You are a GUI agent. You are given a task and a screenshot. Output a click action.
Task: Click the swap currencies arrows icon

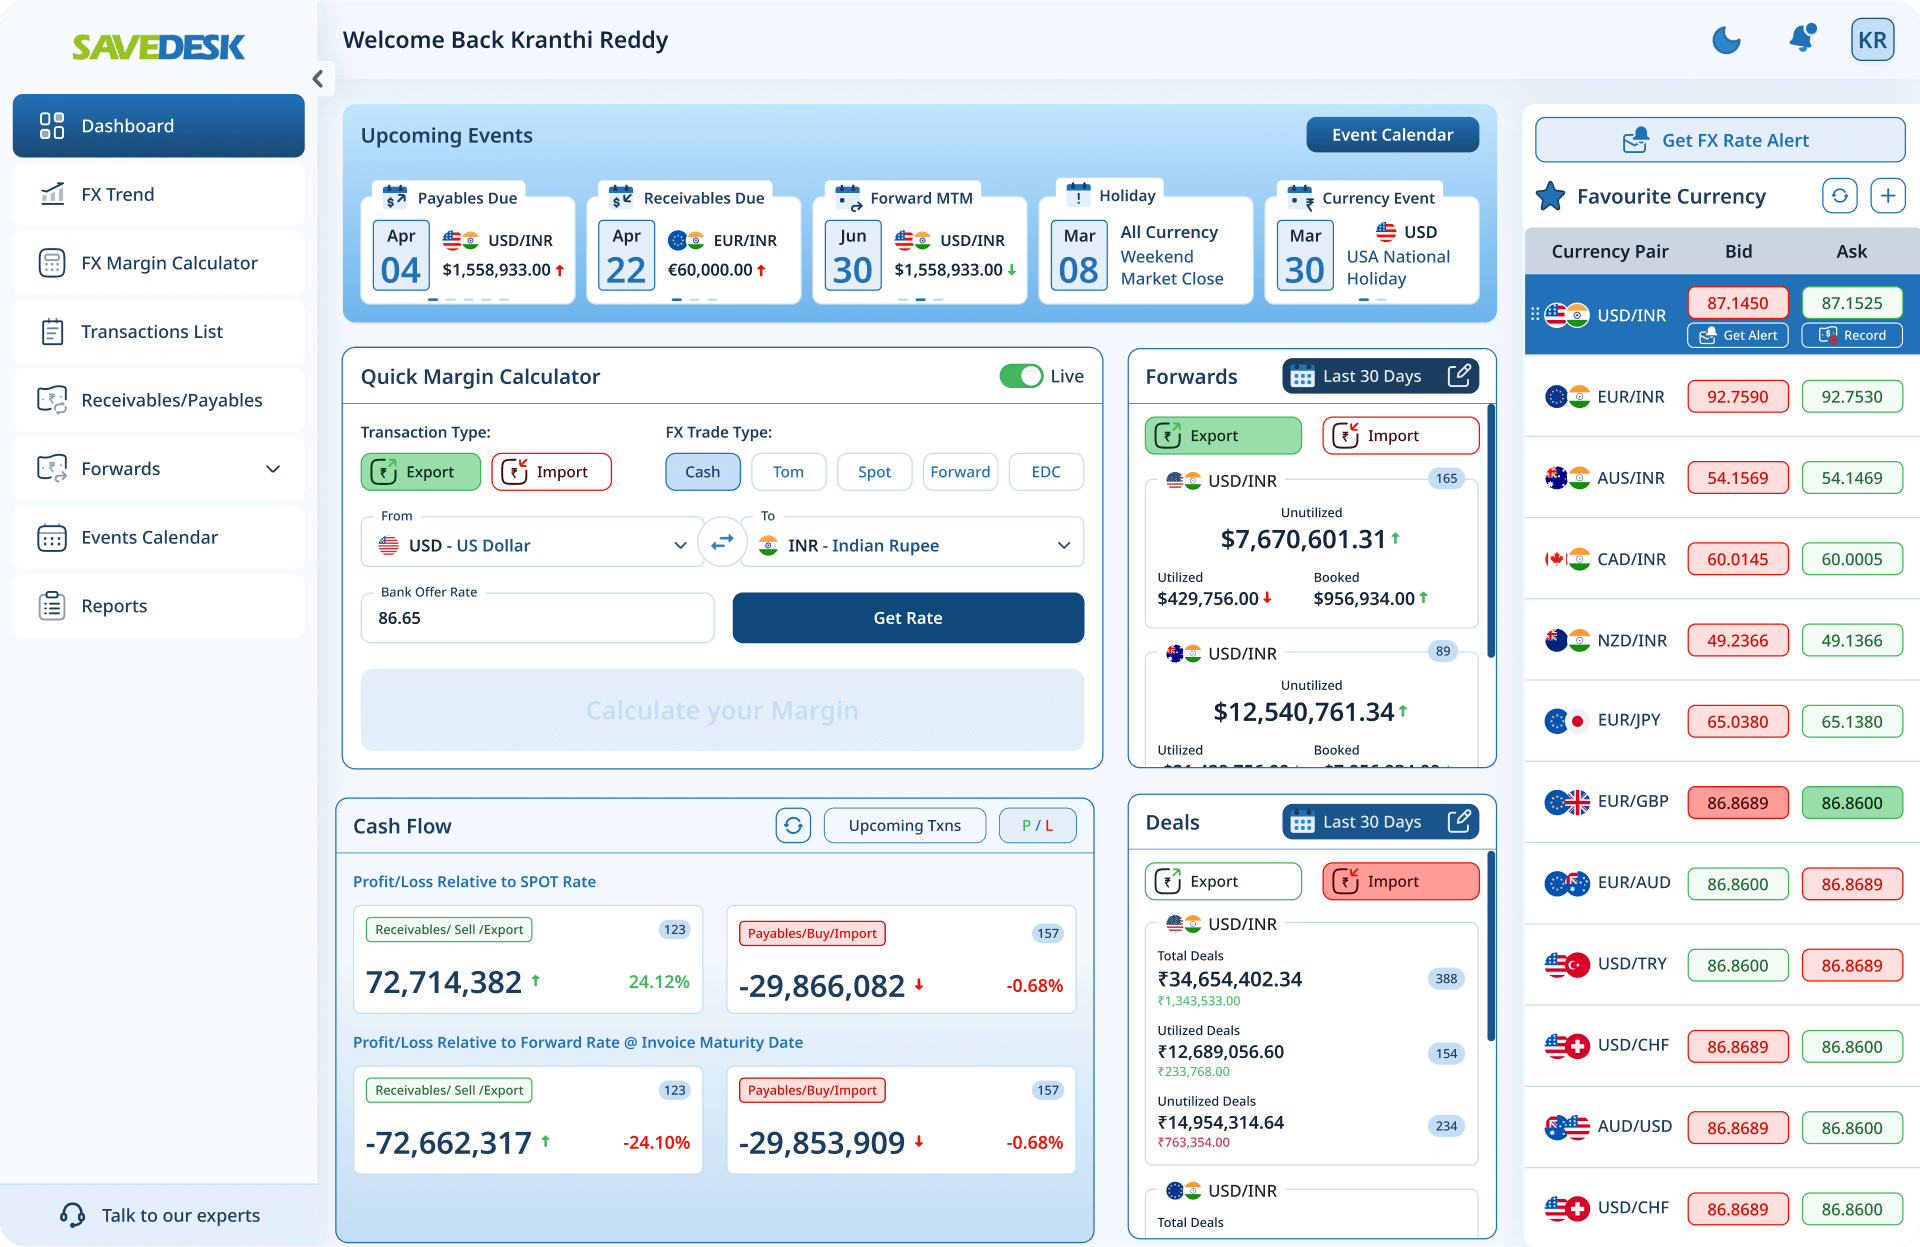[722, 543]
